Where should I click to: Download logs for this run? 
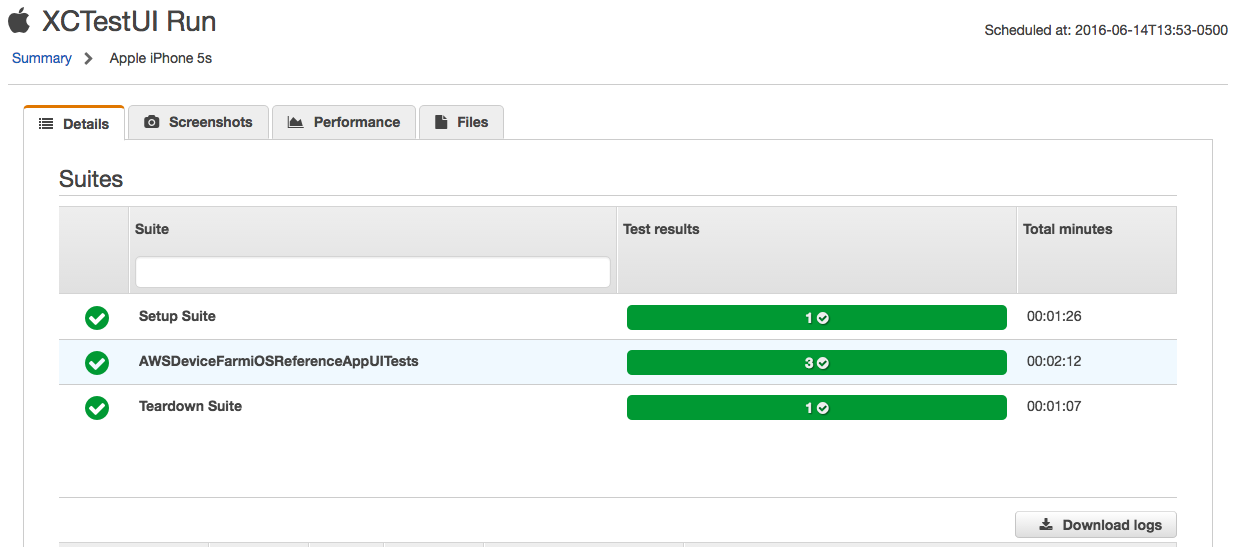click(x=1096, y=525)
